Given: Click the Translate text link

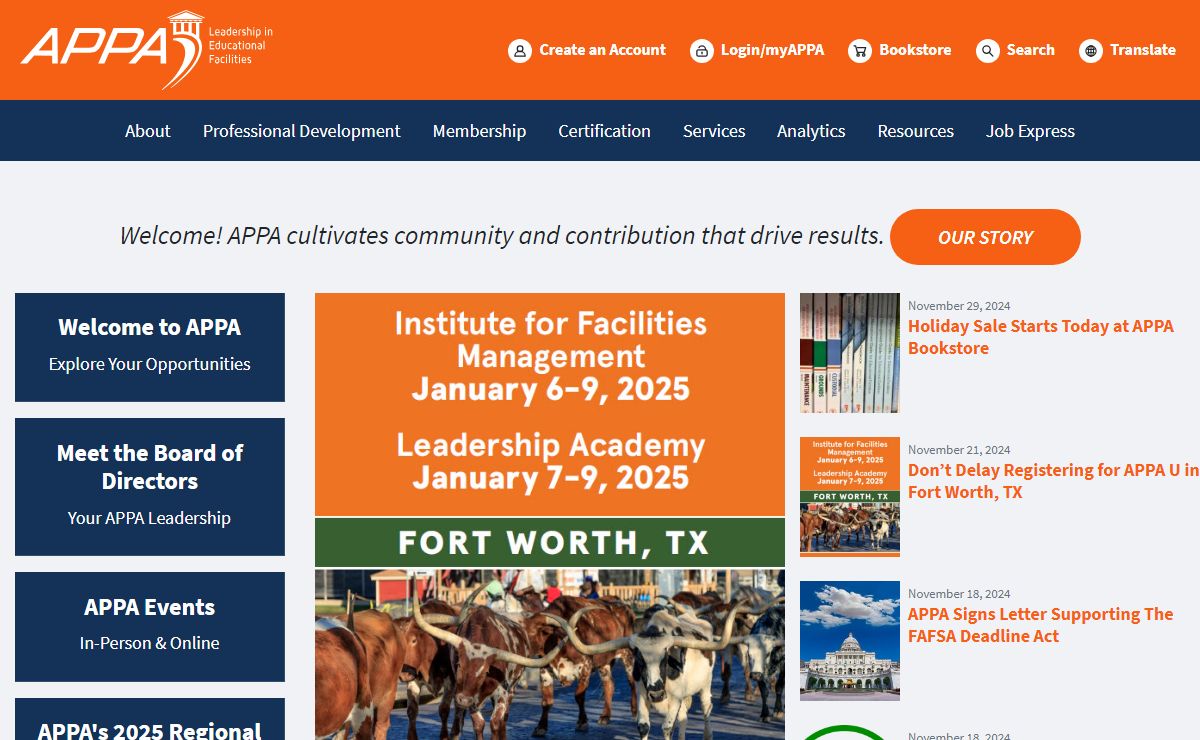Looking at the screenshot, I should click(x=1143, y=50).
